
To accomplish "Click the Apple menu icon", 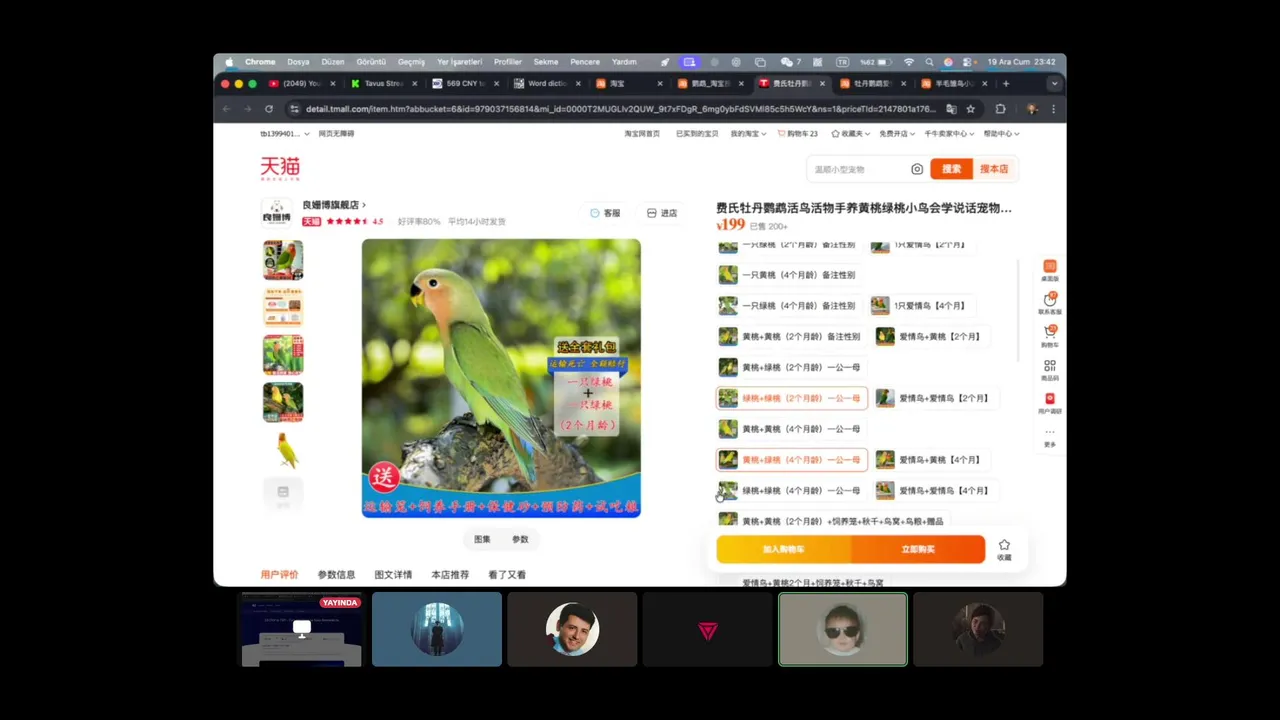I will pyautogui.click(x=229, y=62).
